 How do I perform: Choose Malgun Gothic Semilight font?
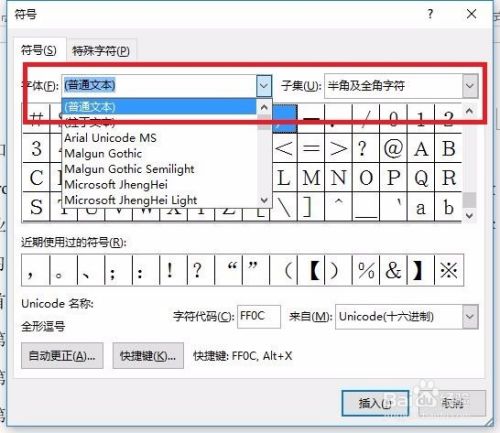click(x=159, y=169)
